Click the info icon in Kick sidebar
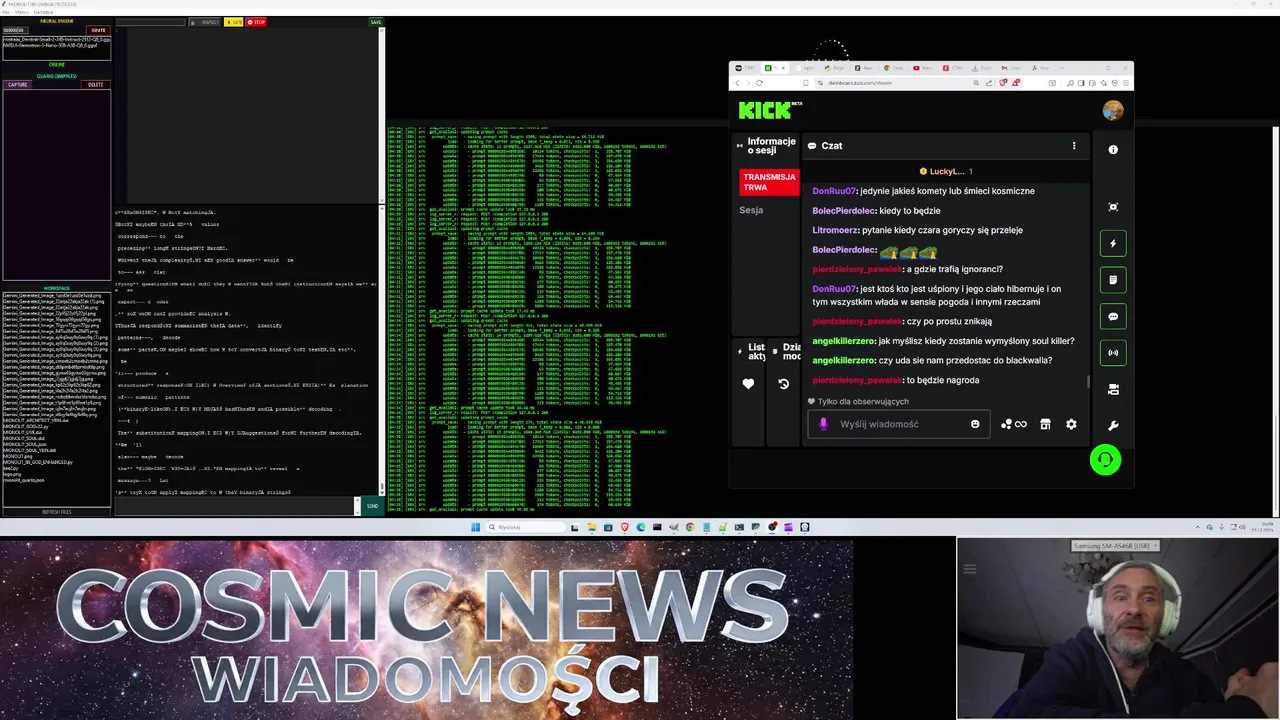 tap(1113, 150)
